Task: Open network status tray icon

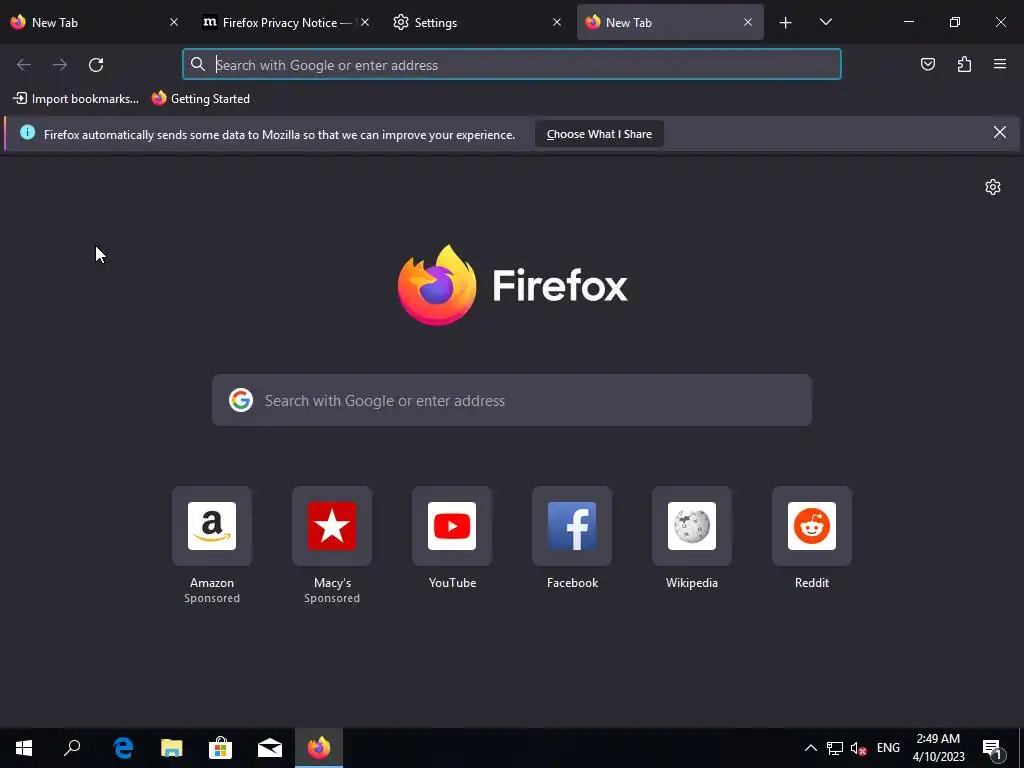Action: pos(835,748)
